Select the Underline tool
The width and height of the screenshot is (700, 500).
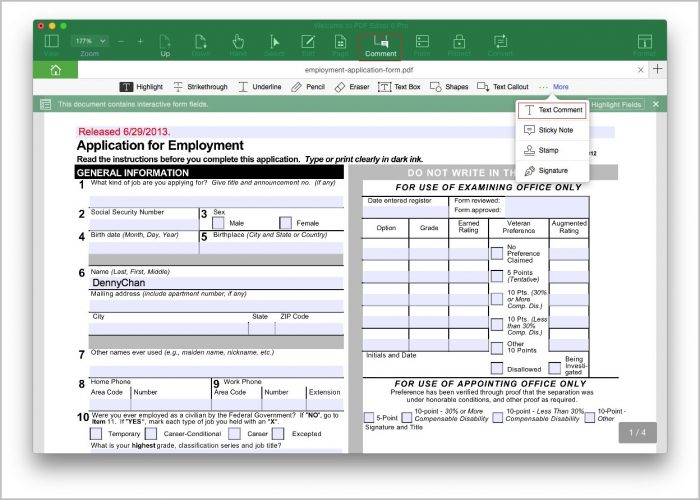[260, 87]
